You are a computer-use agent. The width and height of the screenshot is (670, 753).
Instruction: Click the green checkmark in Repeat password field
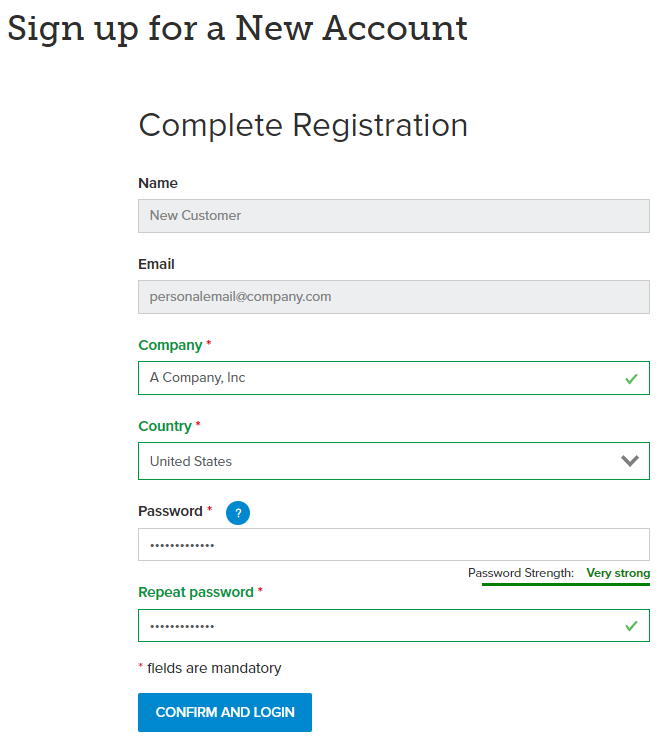point(631,626)
